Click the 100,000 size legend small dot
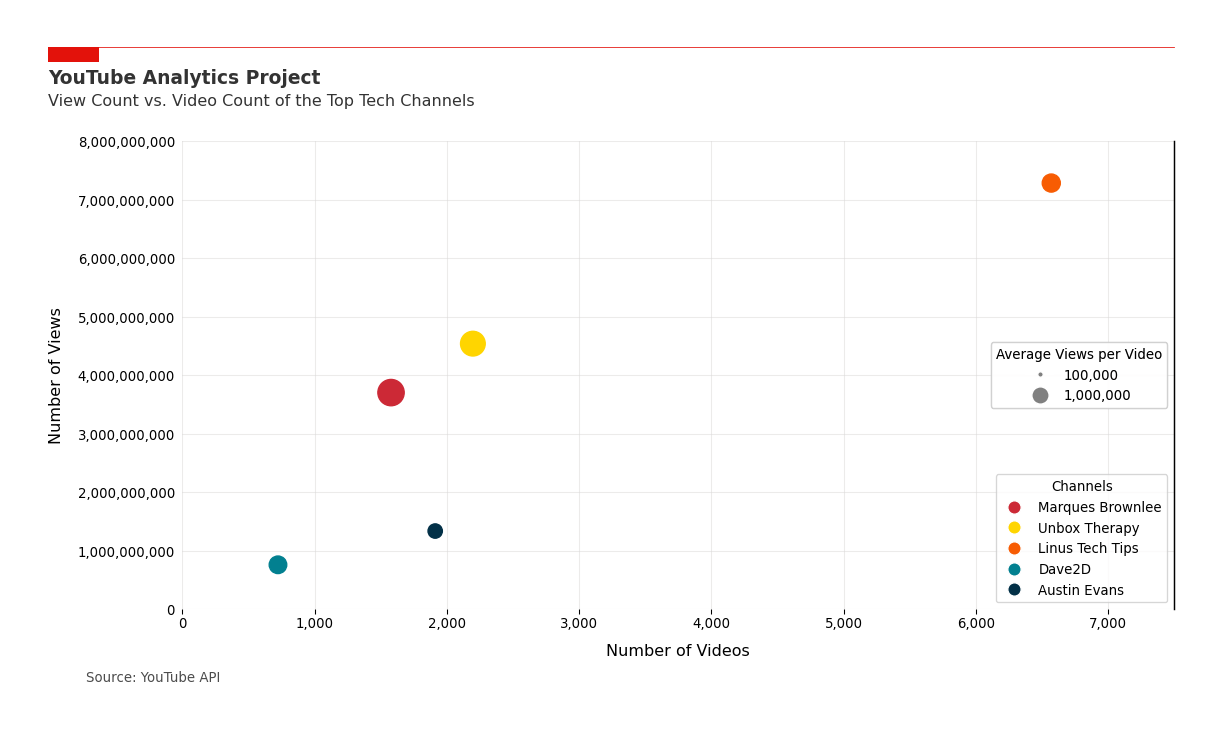The height and width of the screenshot is (732, 1222). click(1040, 375)
